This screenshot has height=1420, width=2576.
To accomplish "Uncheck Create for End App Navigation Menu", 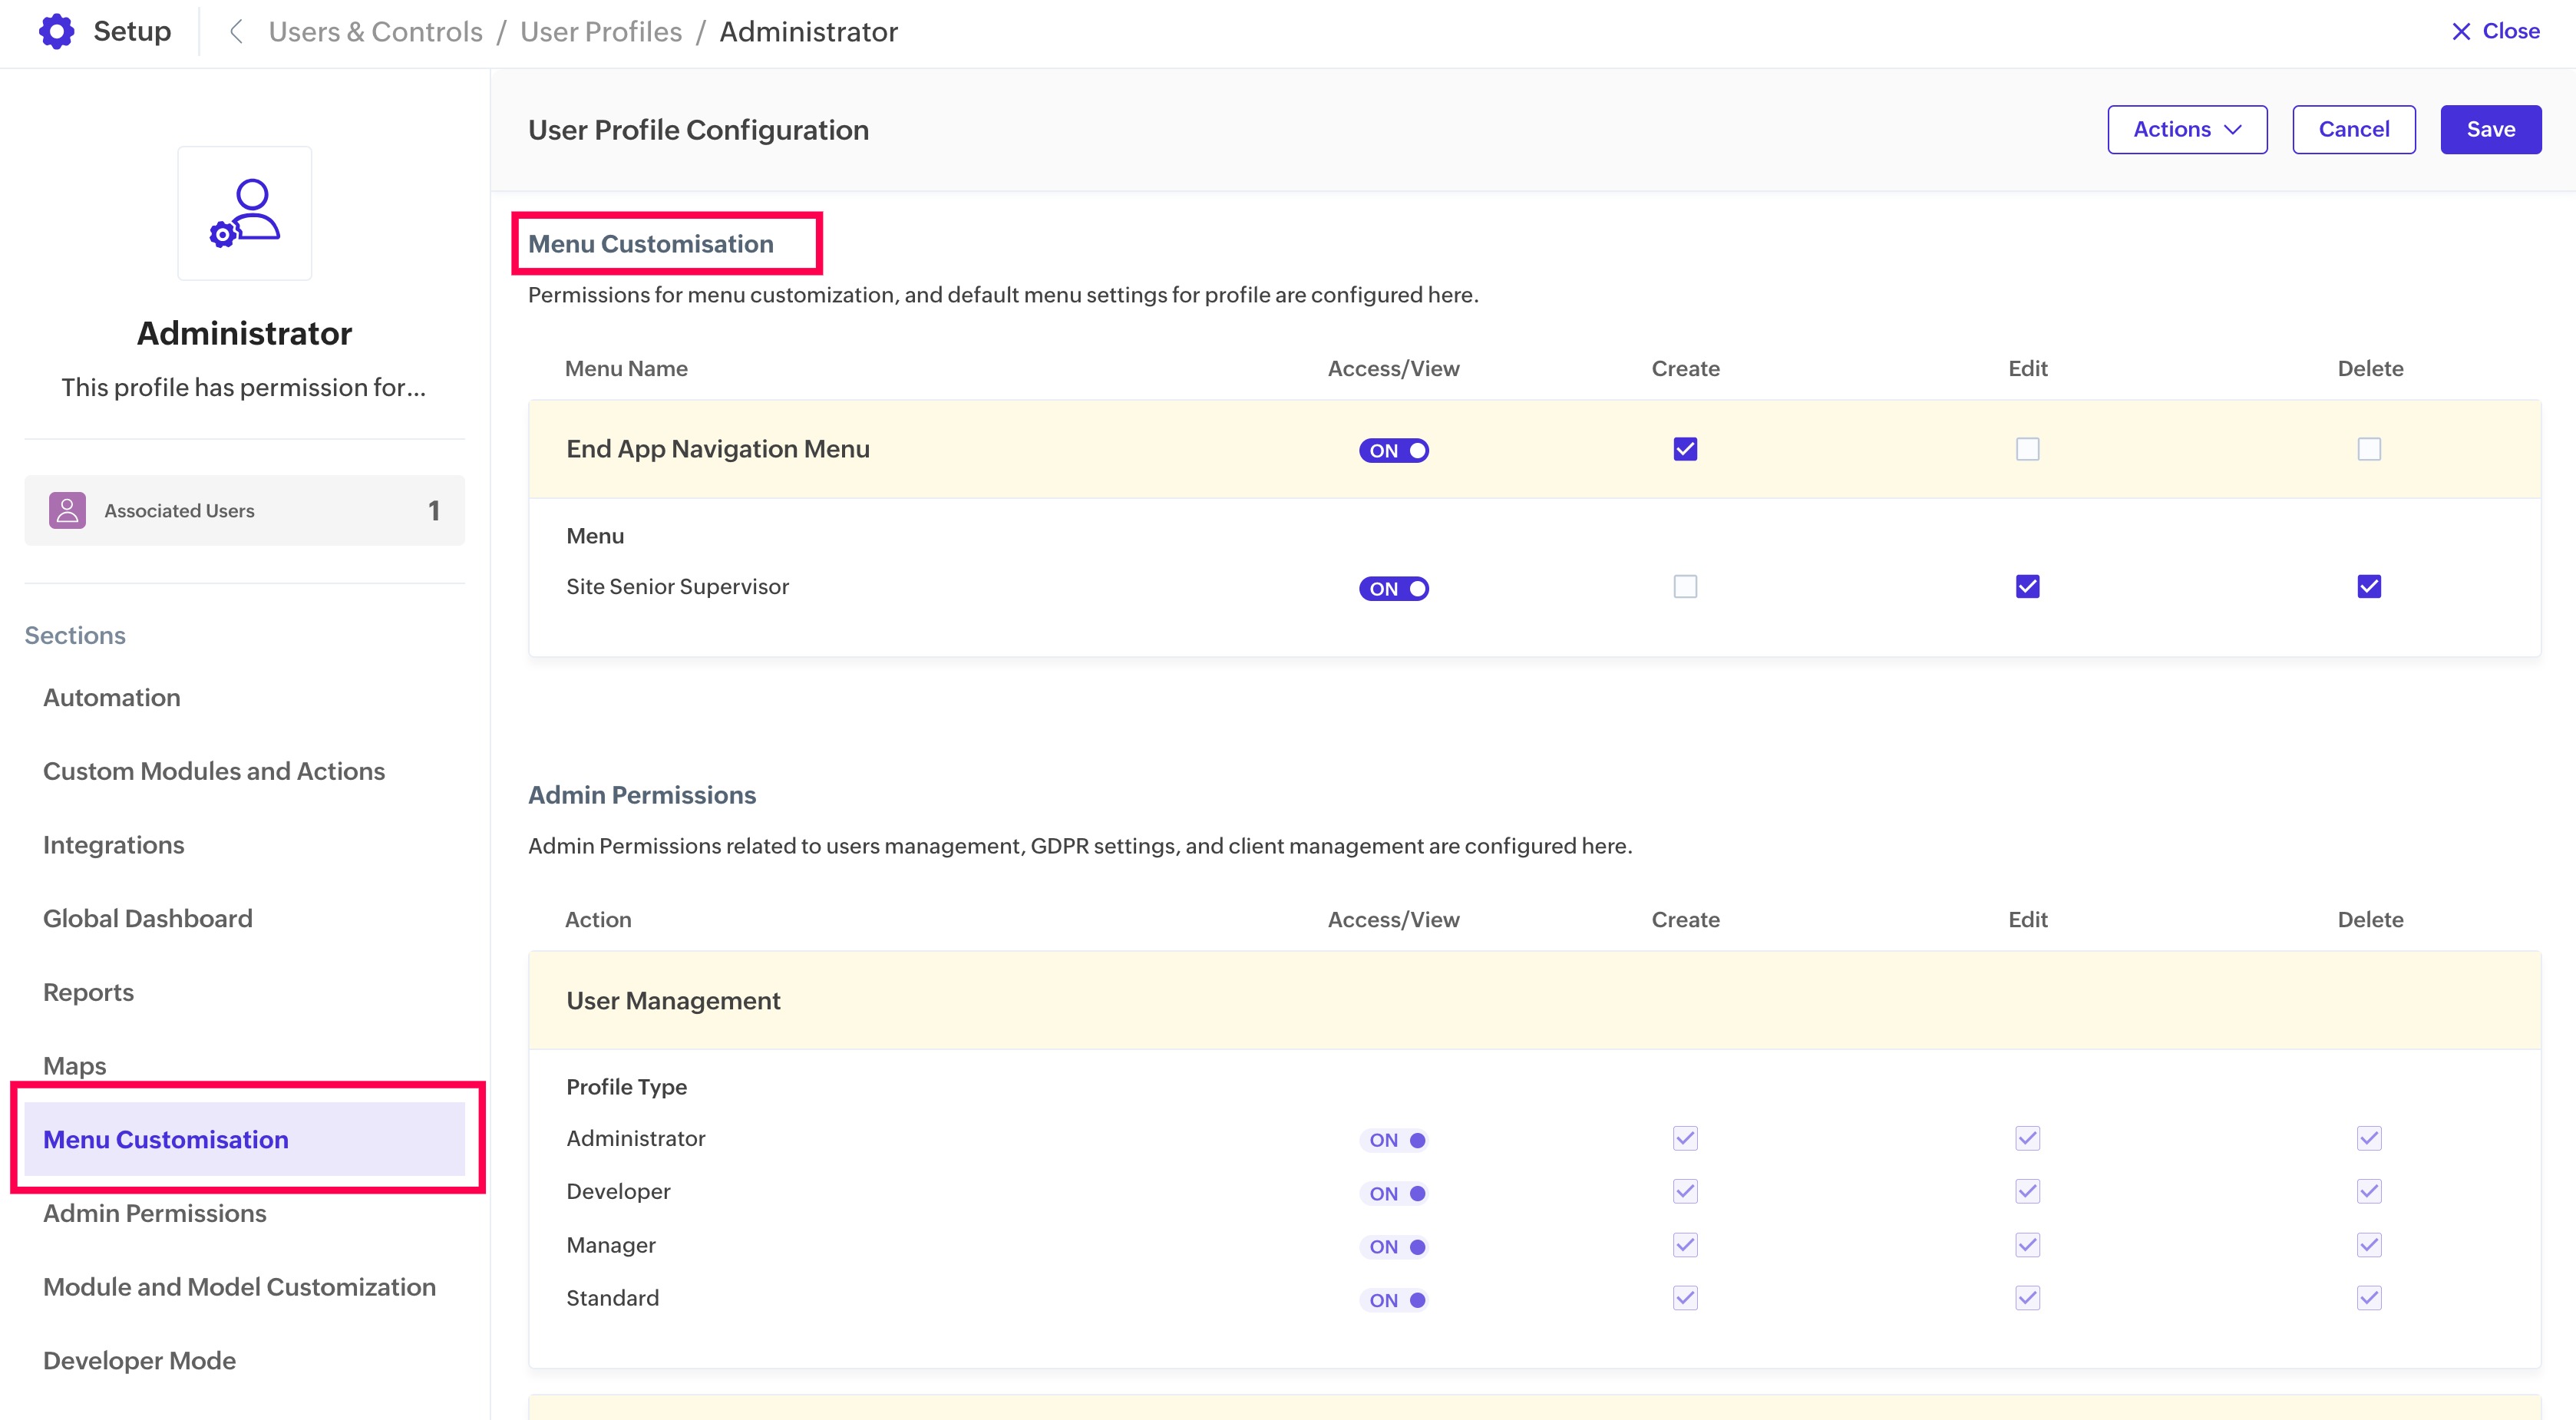I will (x=1685, y=449).
